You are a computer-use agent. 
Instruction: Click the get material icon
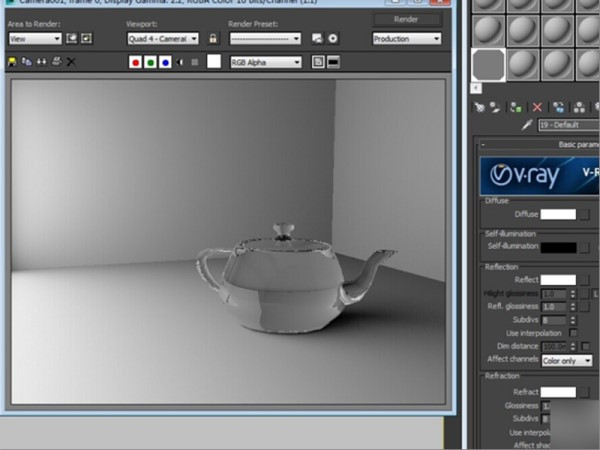click(x=480, y=106)
